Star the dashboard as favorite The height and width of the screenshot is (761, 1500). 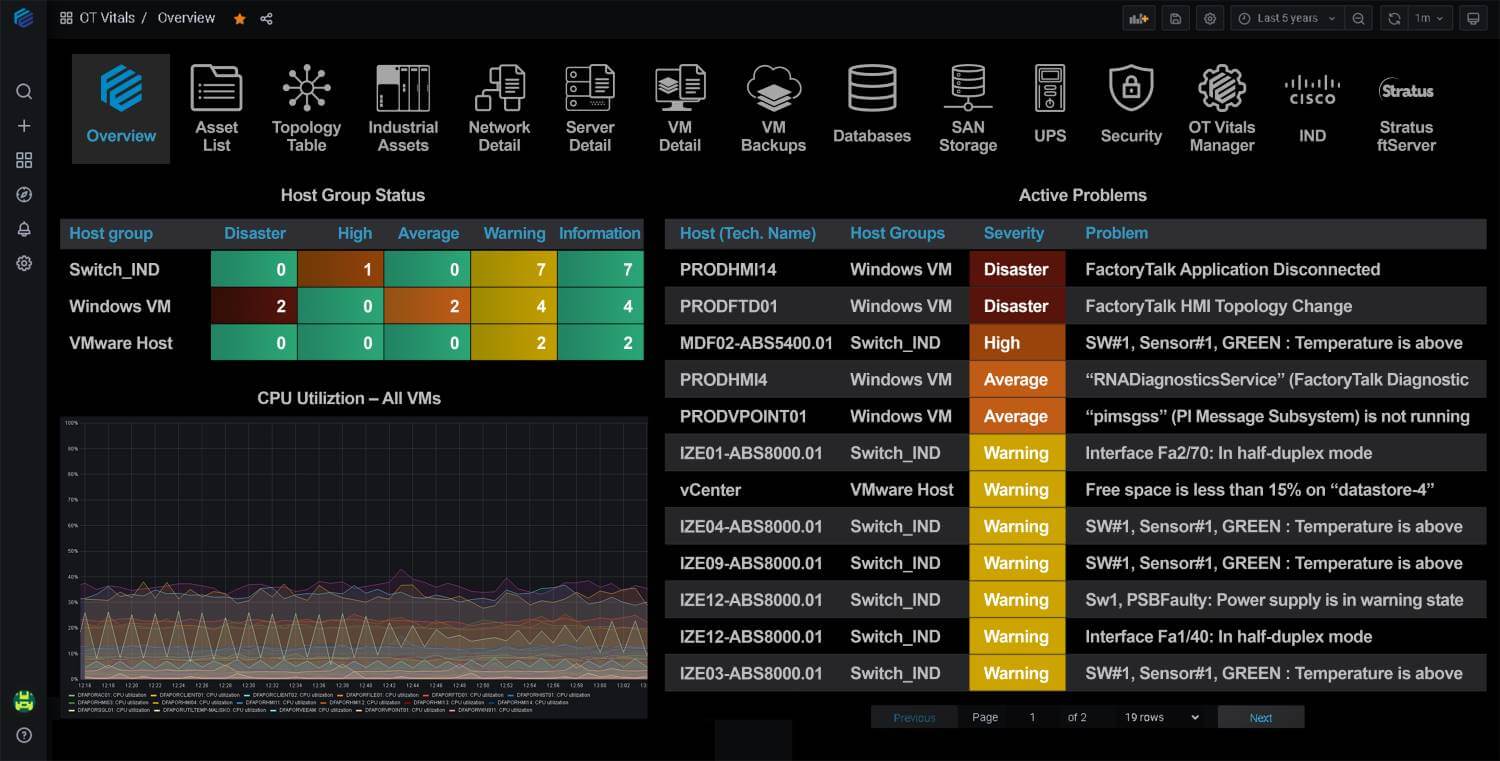[x=239, y=18]
